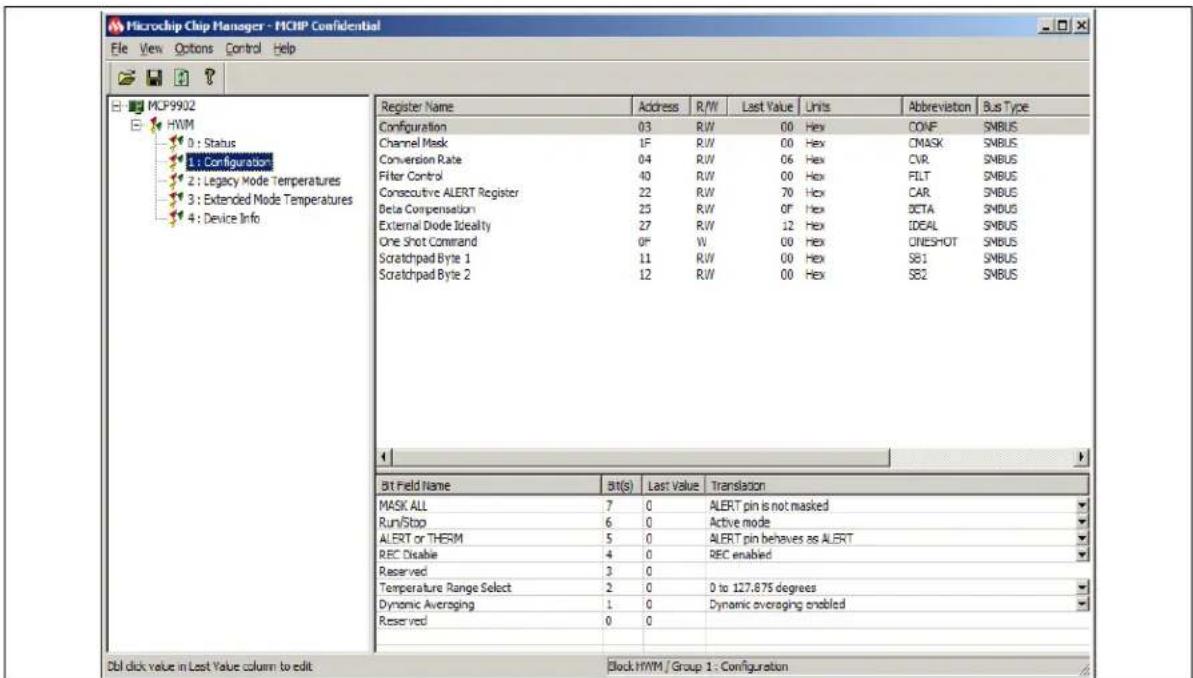Select the Channel Mask register row
Viewport: 1193px width, 678px height.
[733, 144]
